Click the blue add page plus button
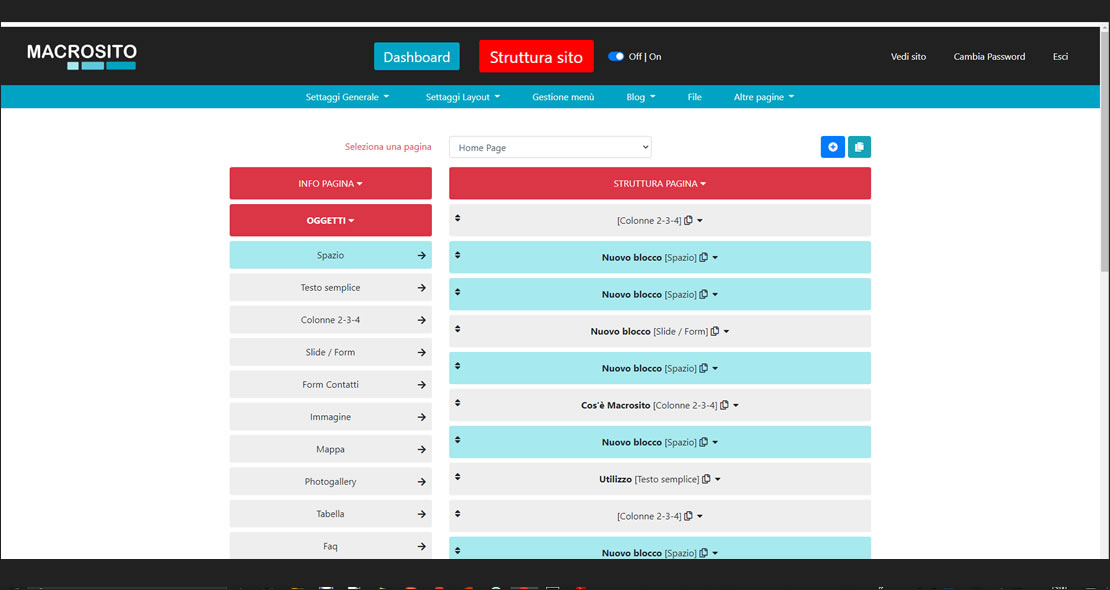Screen dimensions: 1110x590 (832, 147)
